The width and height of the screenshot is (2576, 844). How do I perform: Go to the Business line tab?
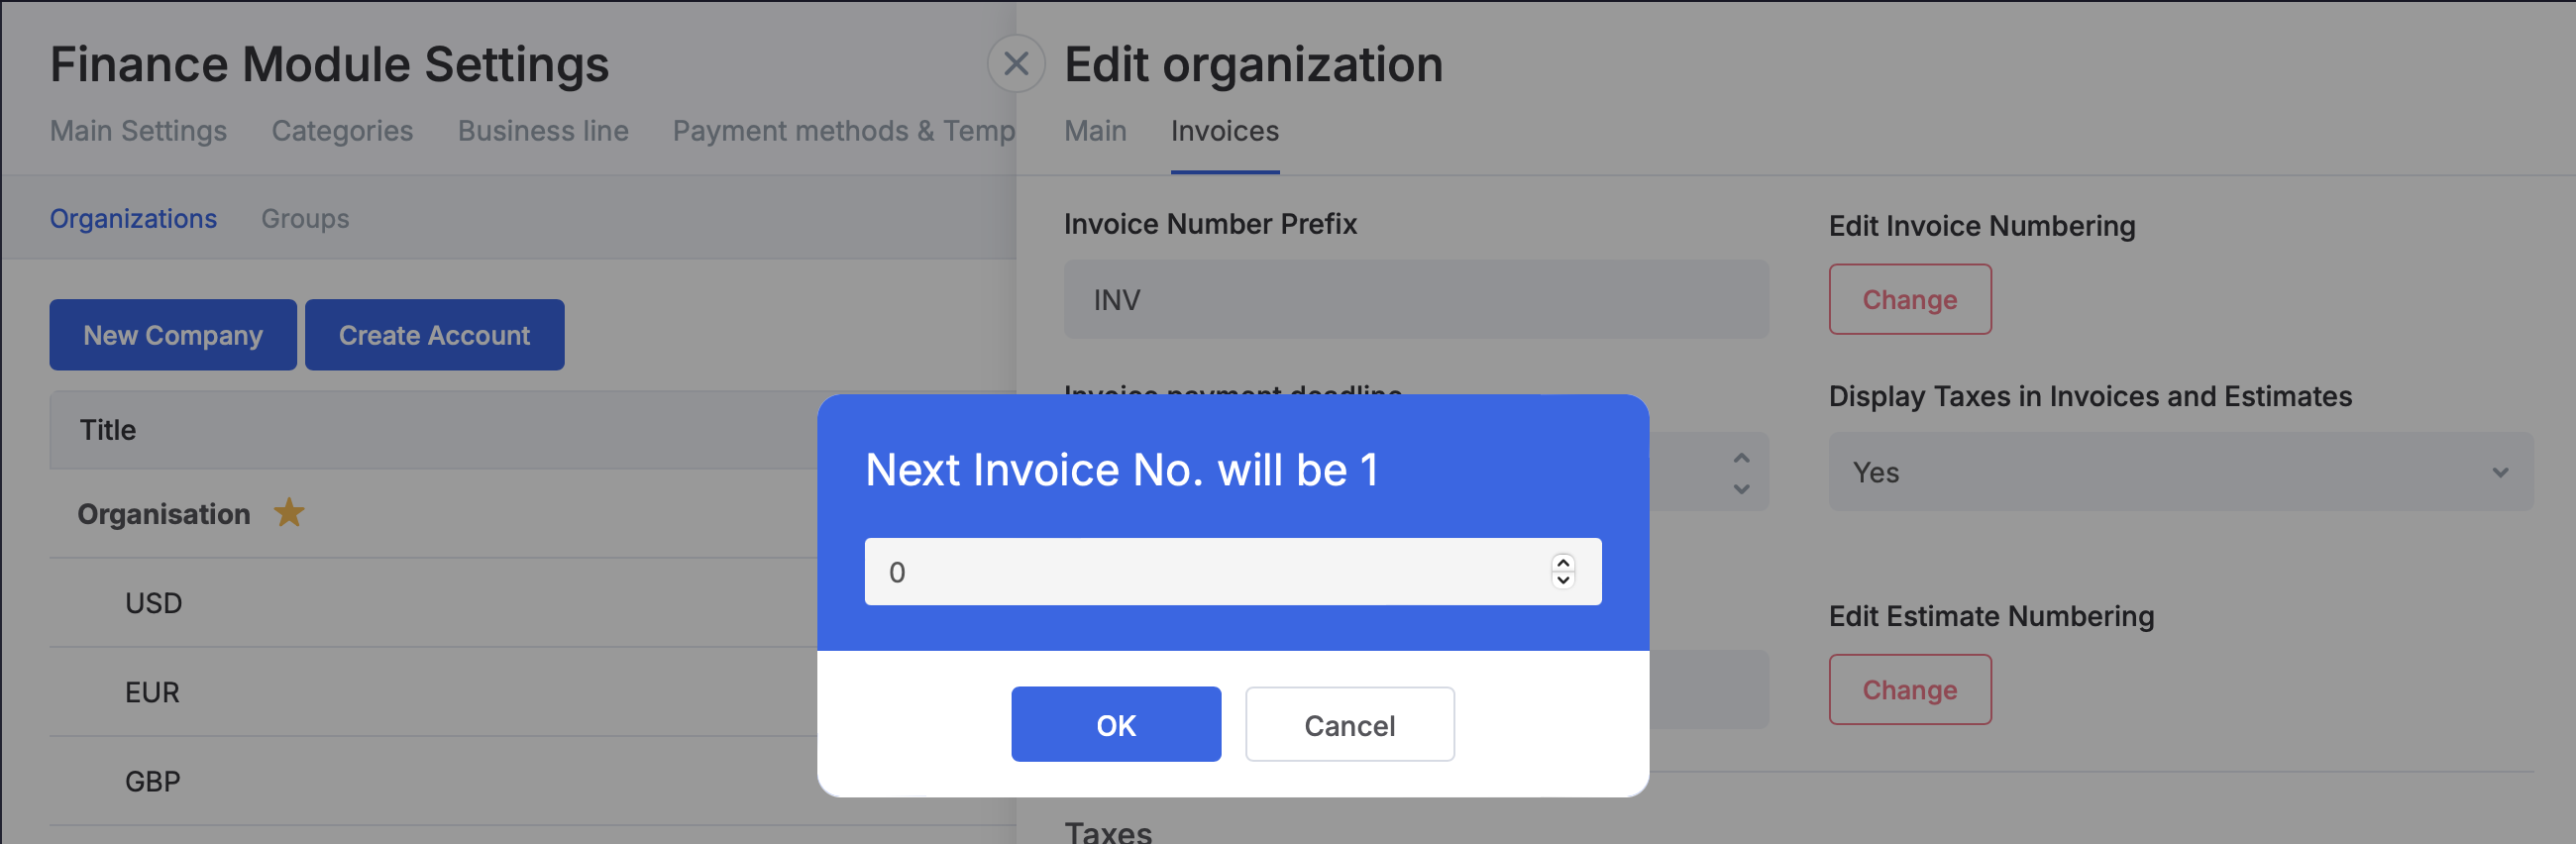(543, 131)
